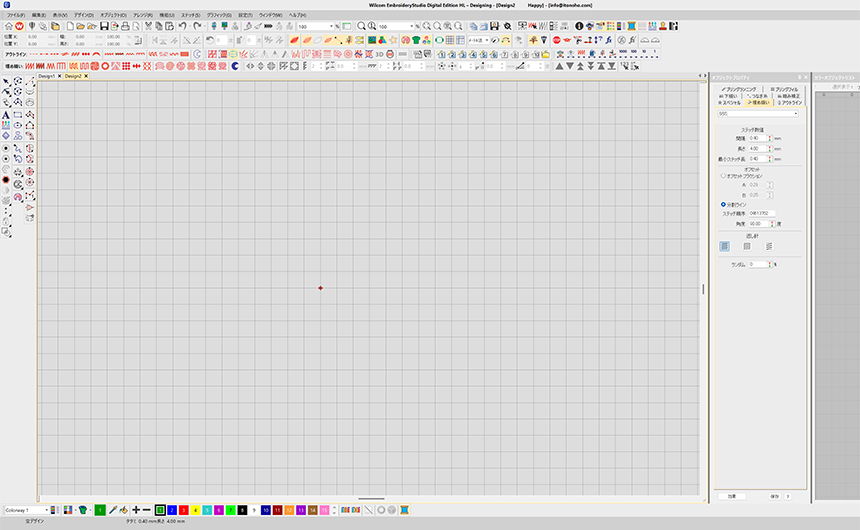
Task: Open the ファイル(F) menu
Action: 16,16
